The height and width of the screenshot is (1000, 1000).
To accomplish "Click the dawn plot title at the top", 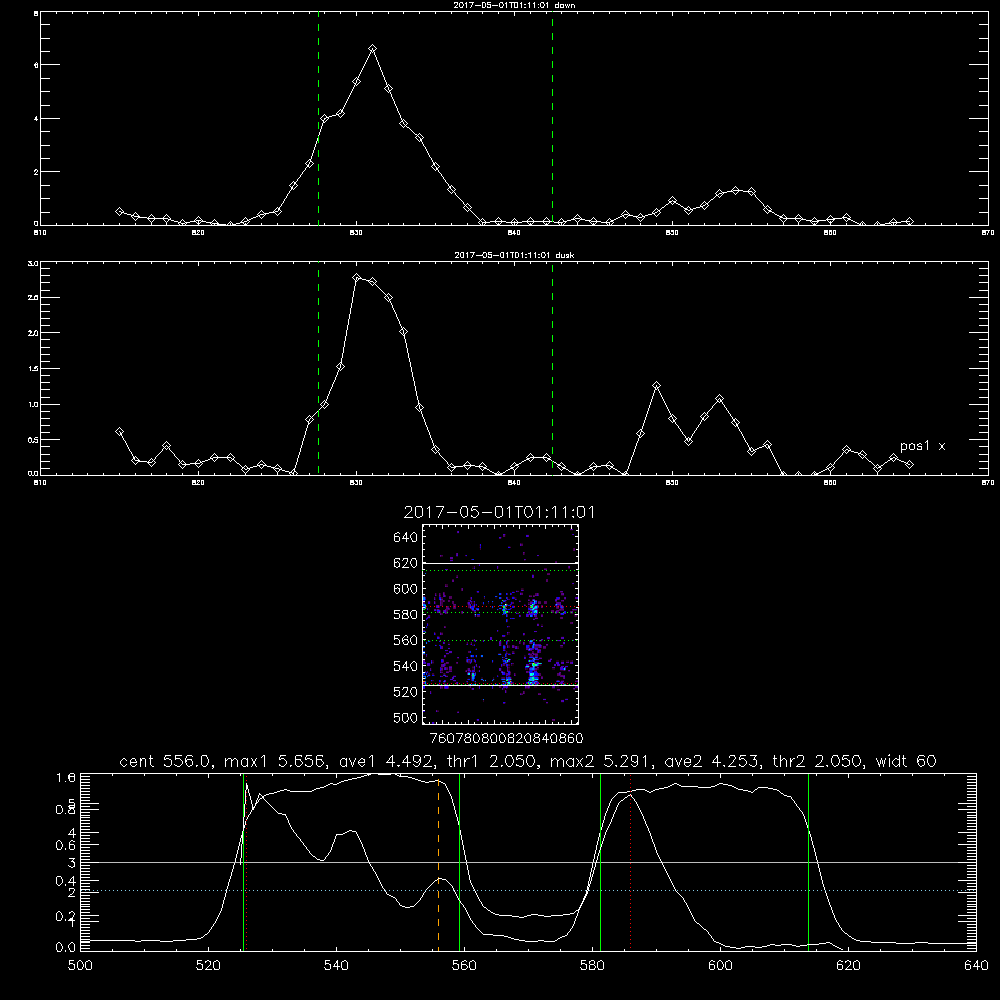I will point(514,5).
